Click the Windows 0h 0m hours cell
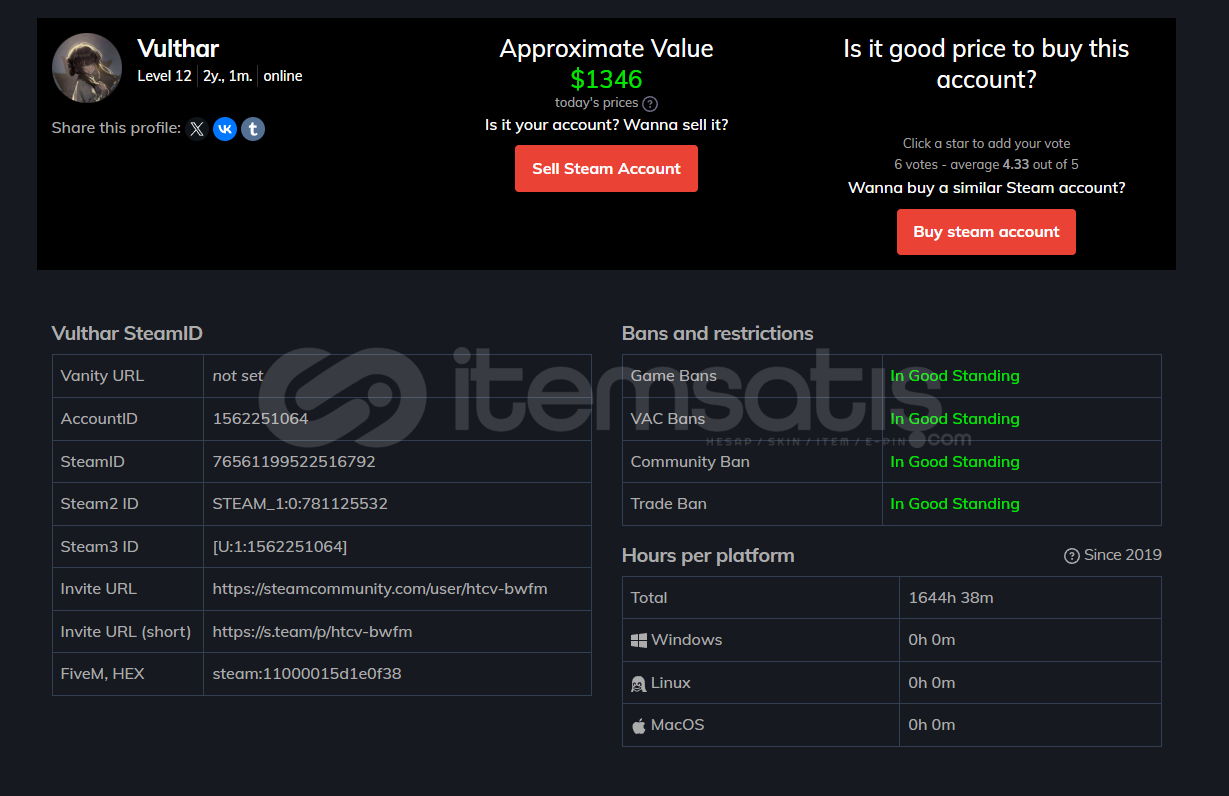 point(1030,640)
